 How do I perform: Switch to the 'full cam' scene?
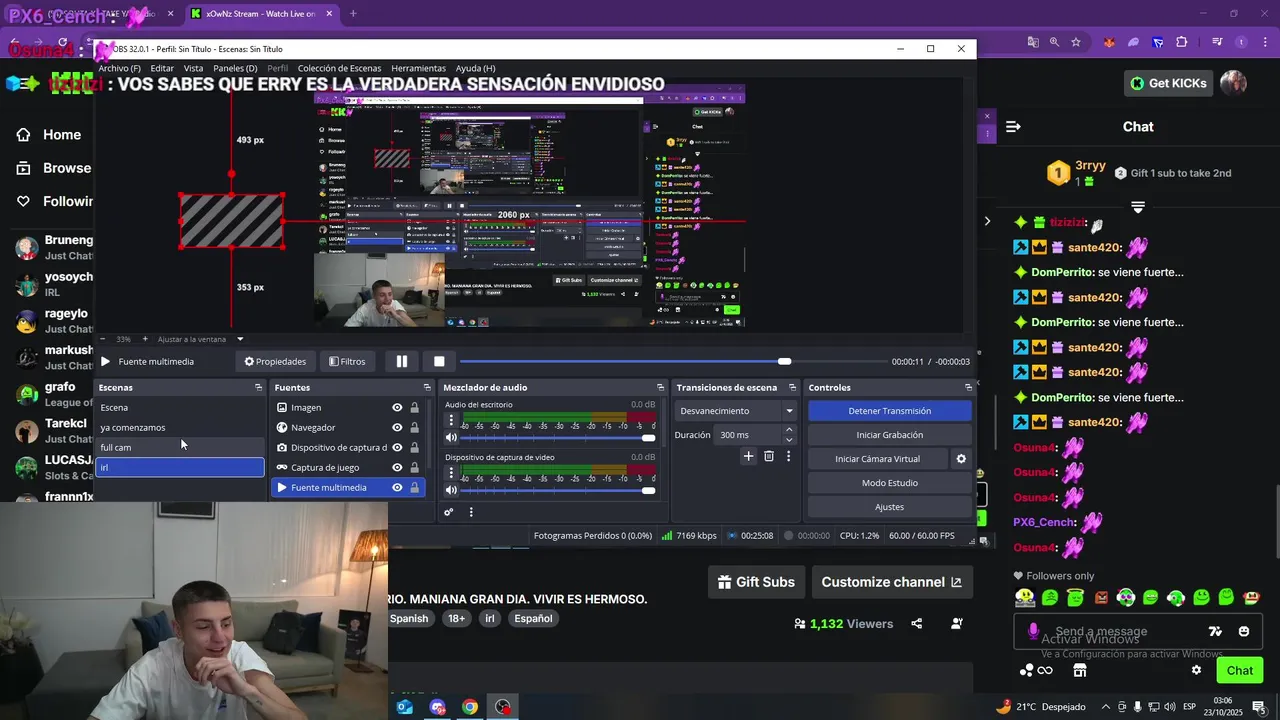pyautogui.click(x=180, y=447)
